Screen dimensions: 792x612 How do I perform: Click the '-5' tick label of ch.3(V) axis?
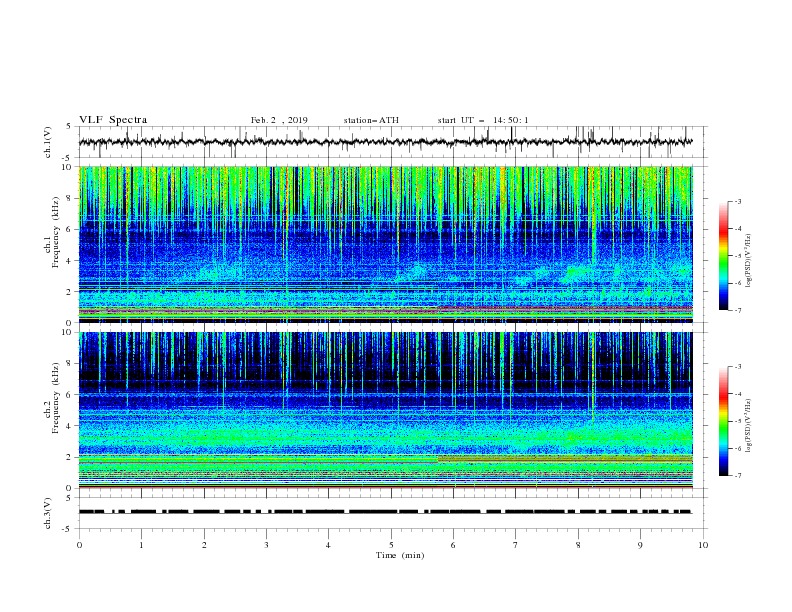(x=68, y=529)
